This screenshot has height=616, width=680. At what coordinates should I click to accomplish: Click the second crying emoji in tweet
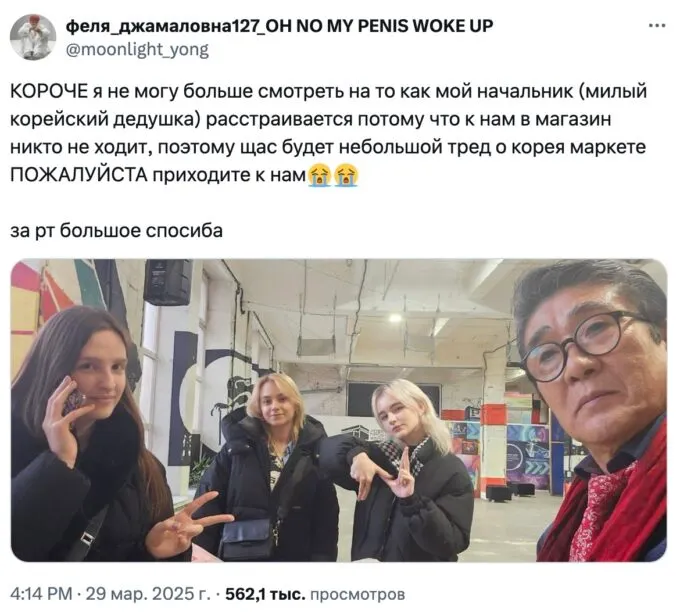(x=345, y=175)
